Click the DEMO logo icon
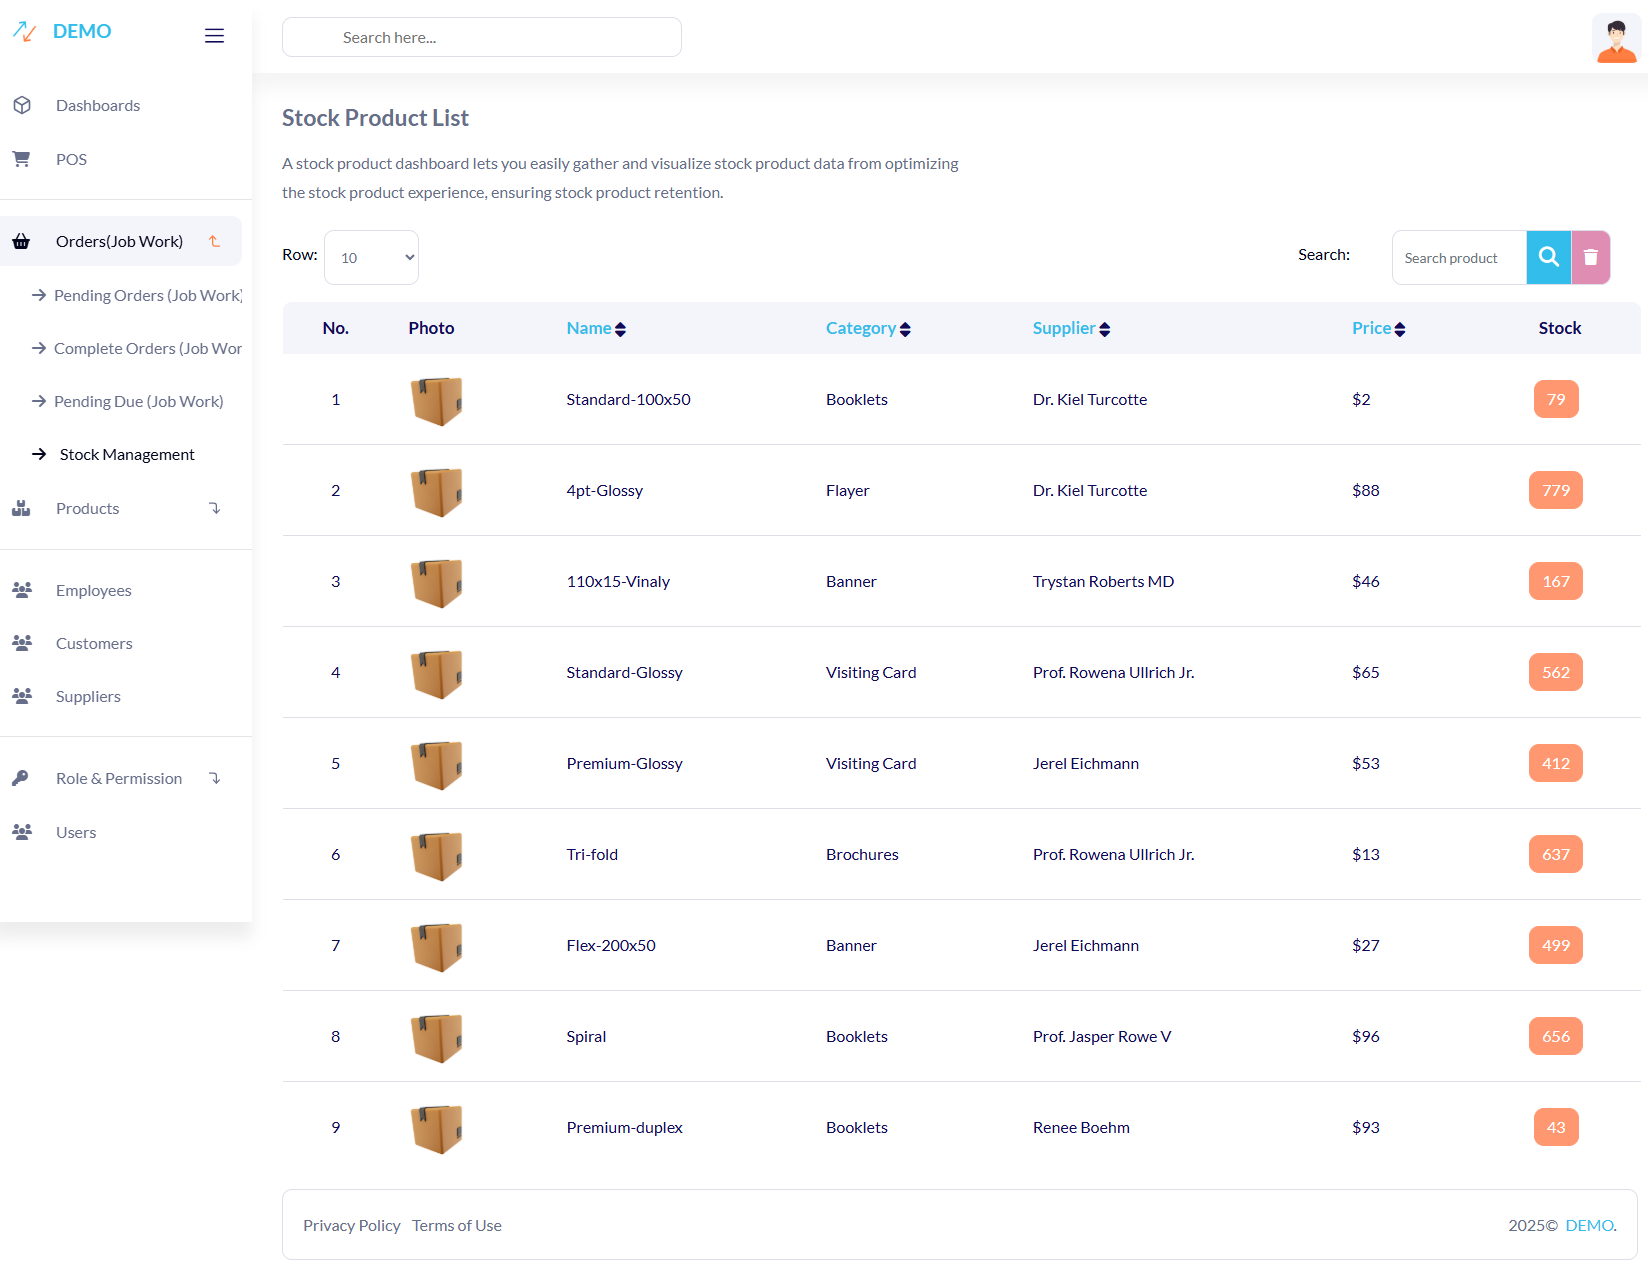This screenshot has height=1271, width=1648. (x=25, y=32)
